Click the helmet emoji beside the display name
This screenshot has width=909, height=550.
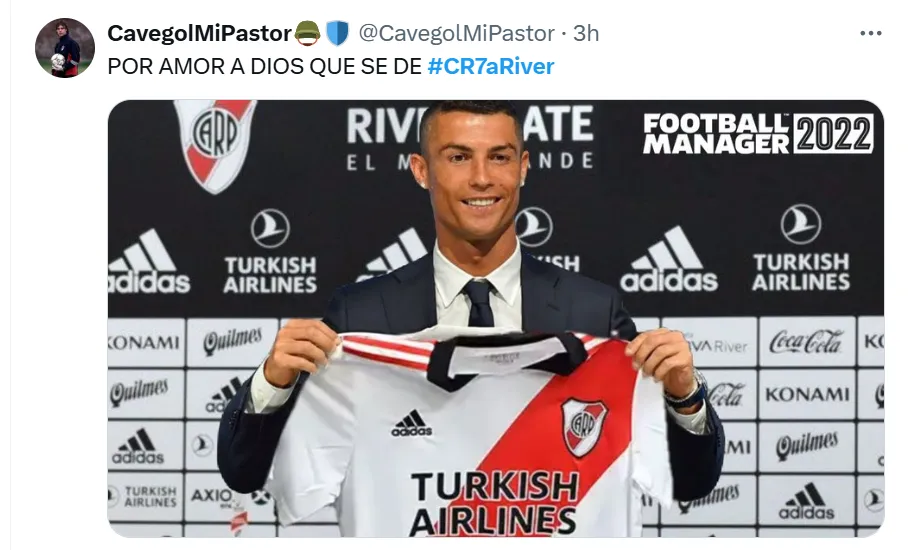(307, 33)
